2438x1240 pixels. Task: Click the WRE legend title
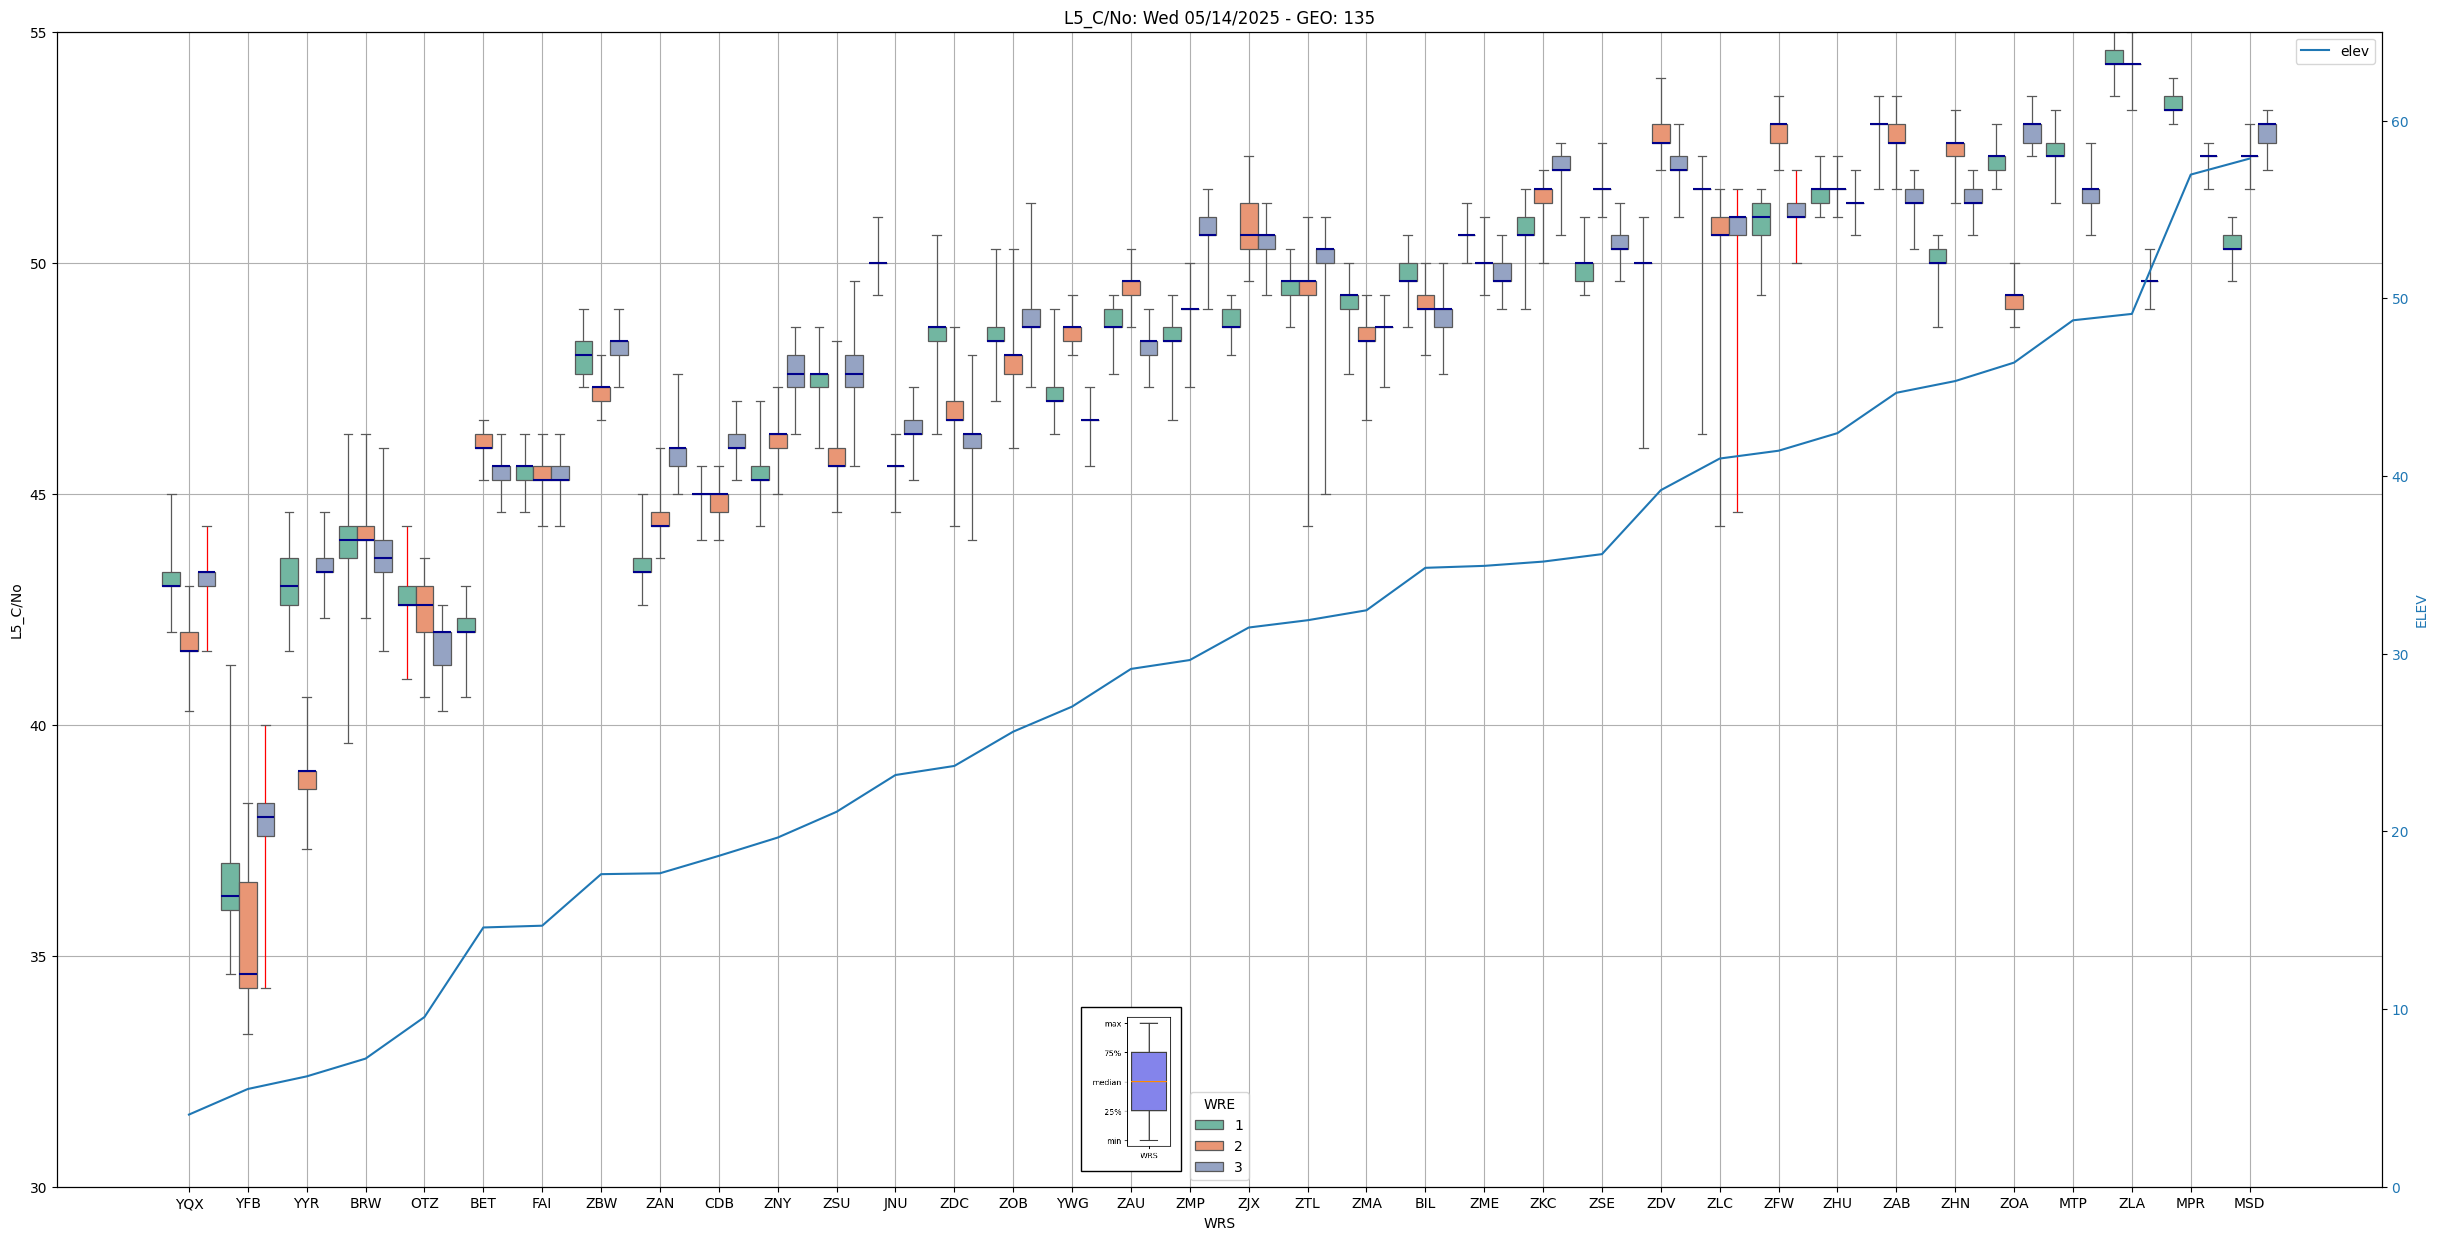[x=1219, y=1104]
